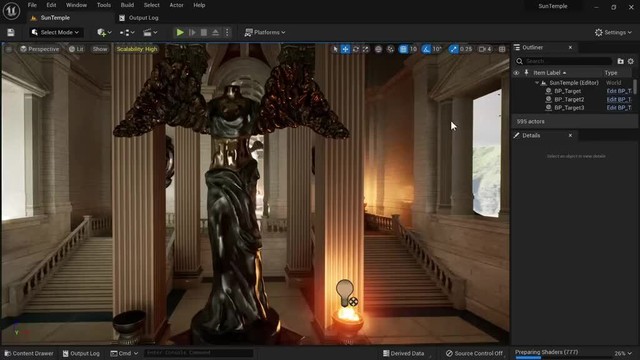
Task: Toggle world/local coordinate space globe icon
Action: [x=378, y=49]
